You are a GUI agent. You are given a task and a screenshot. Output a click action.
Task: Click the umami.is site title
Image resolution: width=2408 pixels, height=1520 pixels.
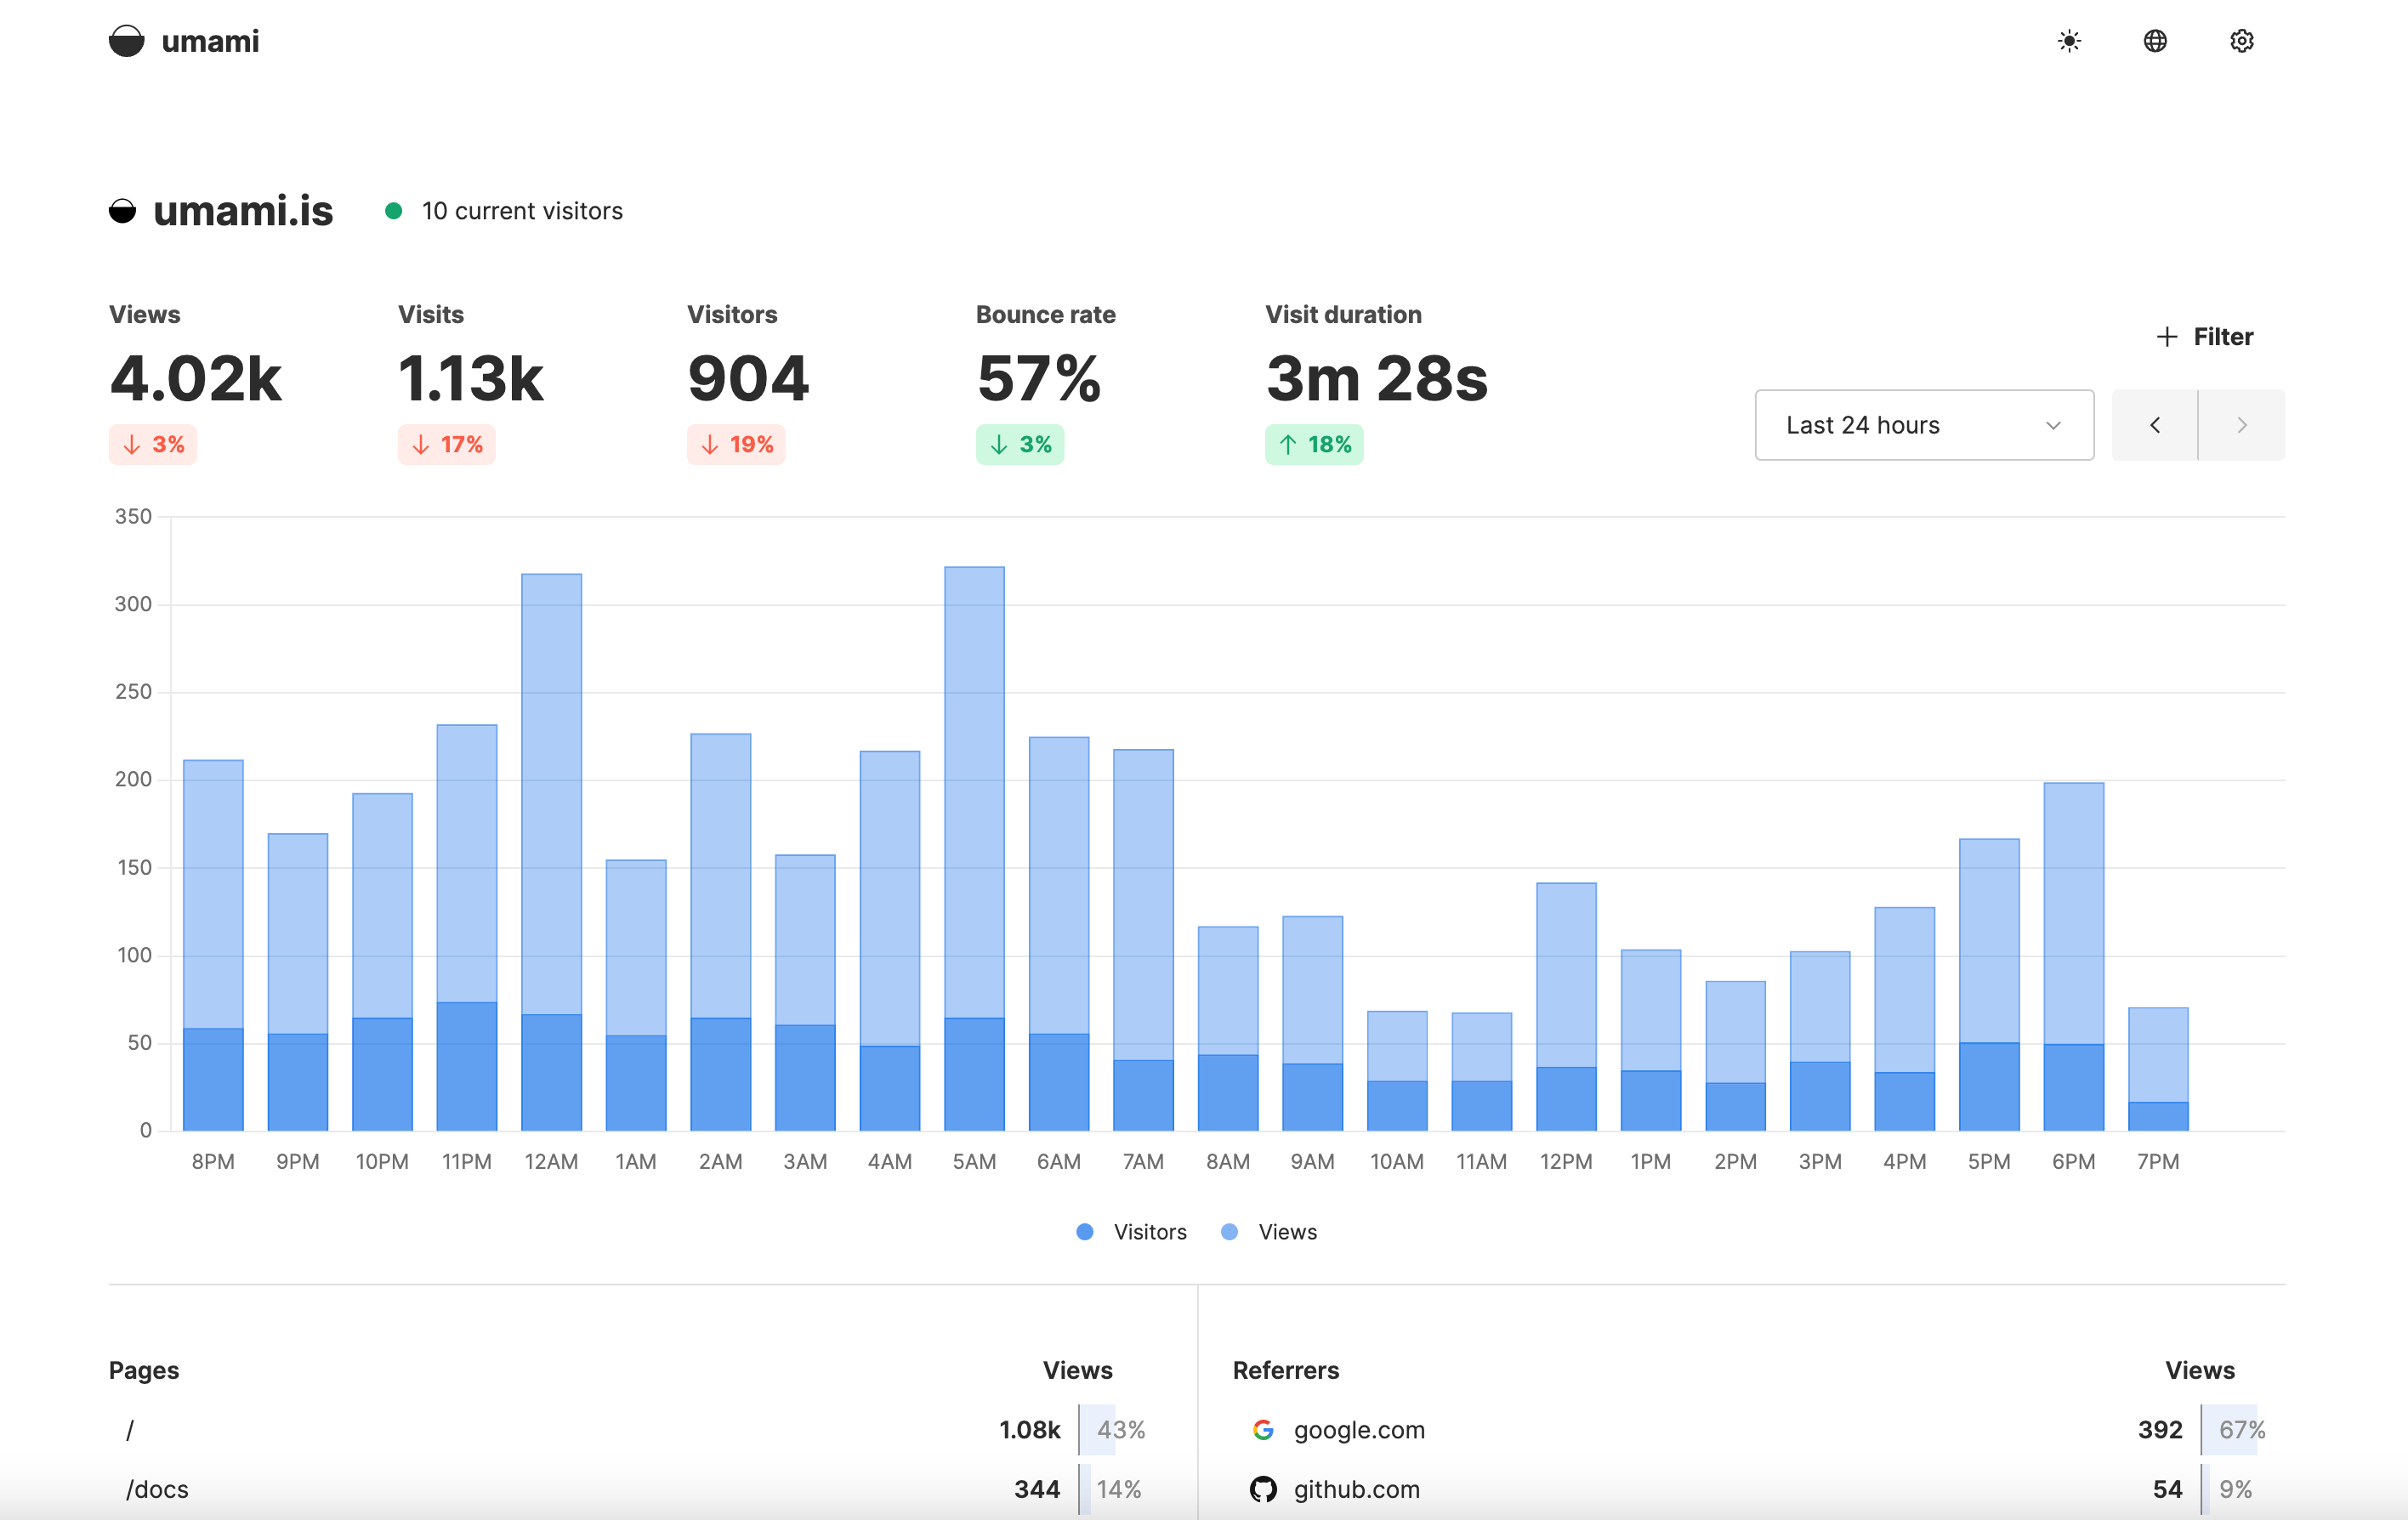pyautogui.click(x=243, y=211)
